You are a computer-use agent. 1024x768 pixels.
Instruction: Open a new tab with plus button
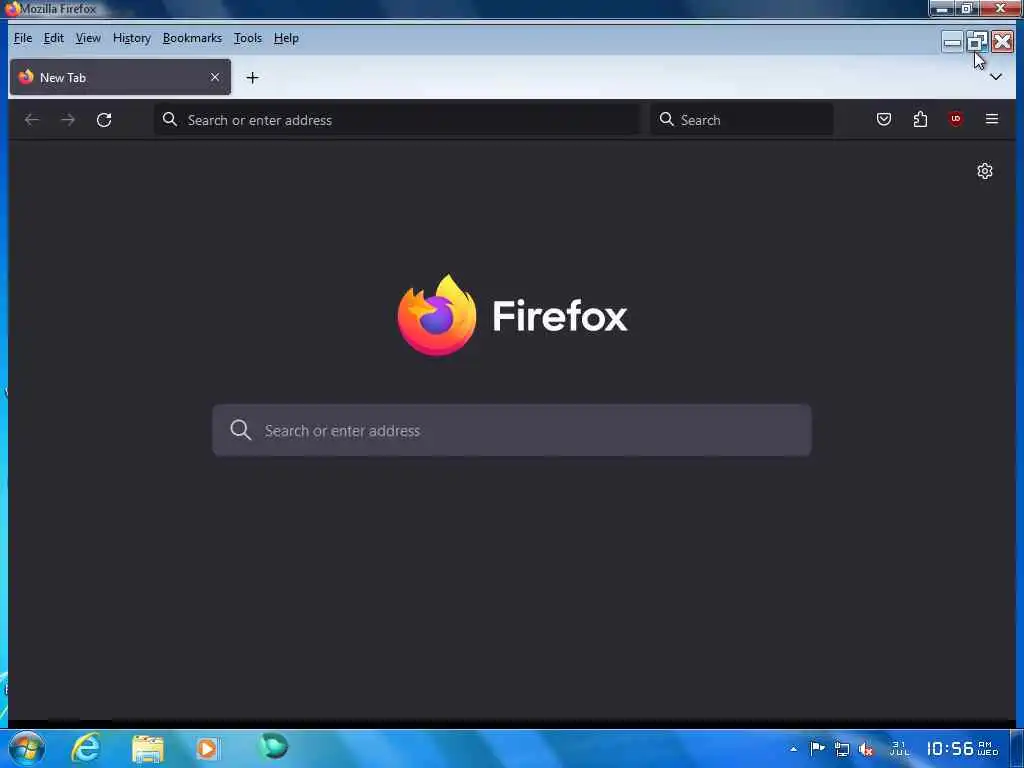pyautogui.click(x=253, y=78)
